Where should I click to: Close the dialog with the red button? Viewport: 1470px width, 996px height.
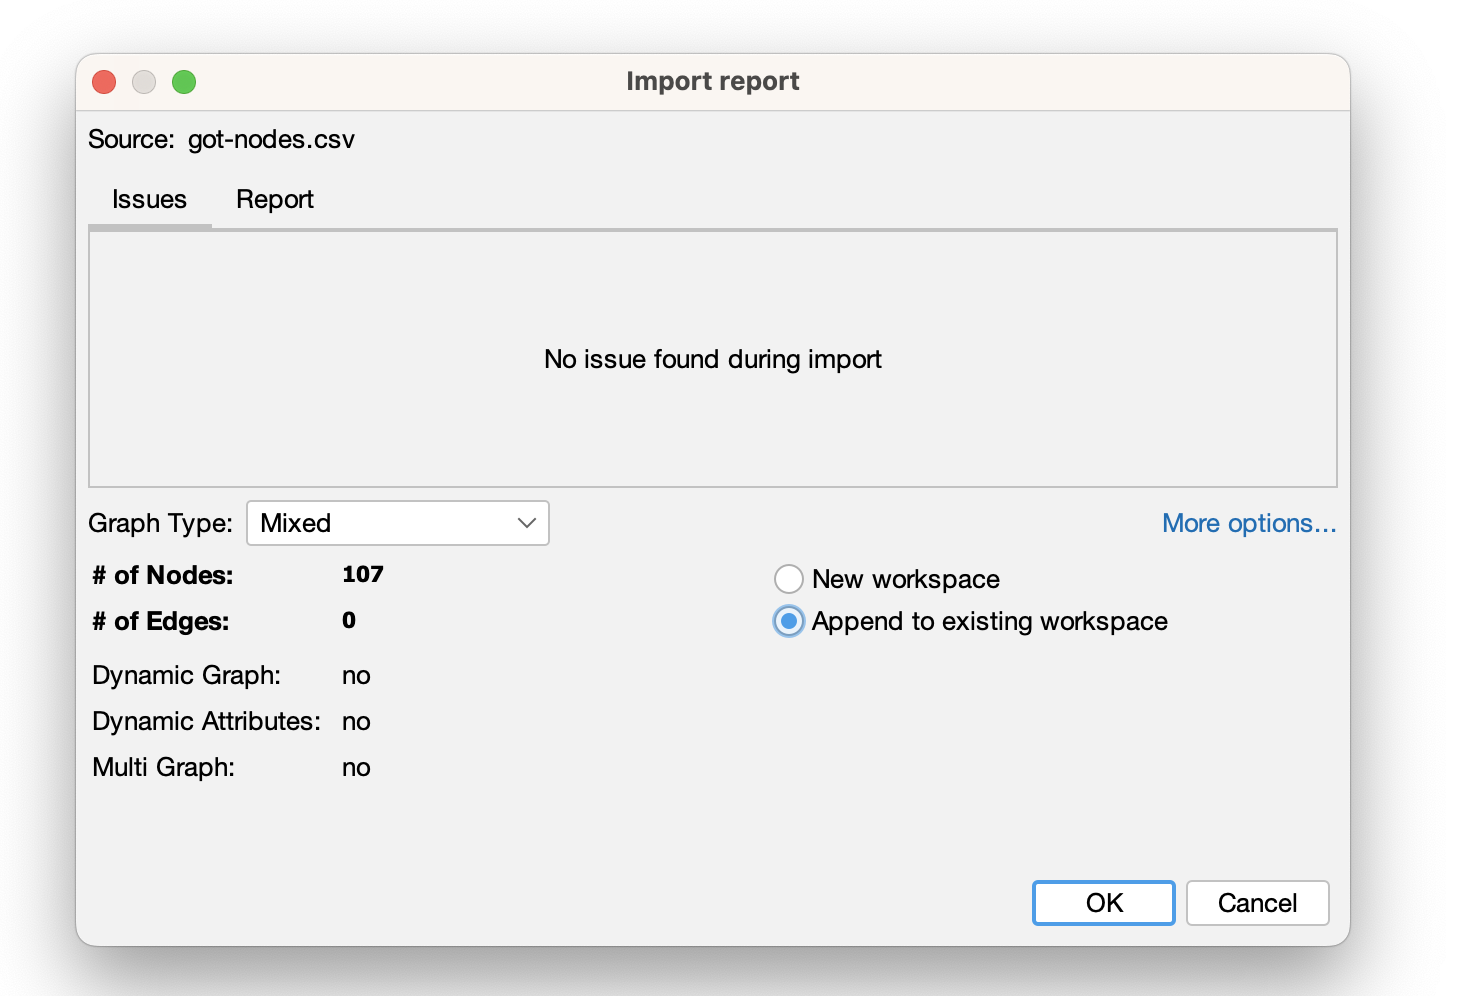click(x=104, y=82)
